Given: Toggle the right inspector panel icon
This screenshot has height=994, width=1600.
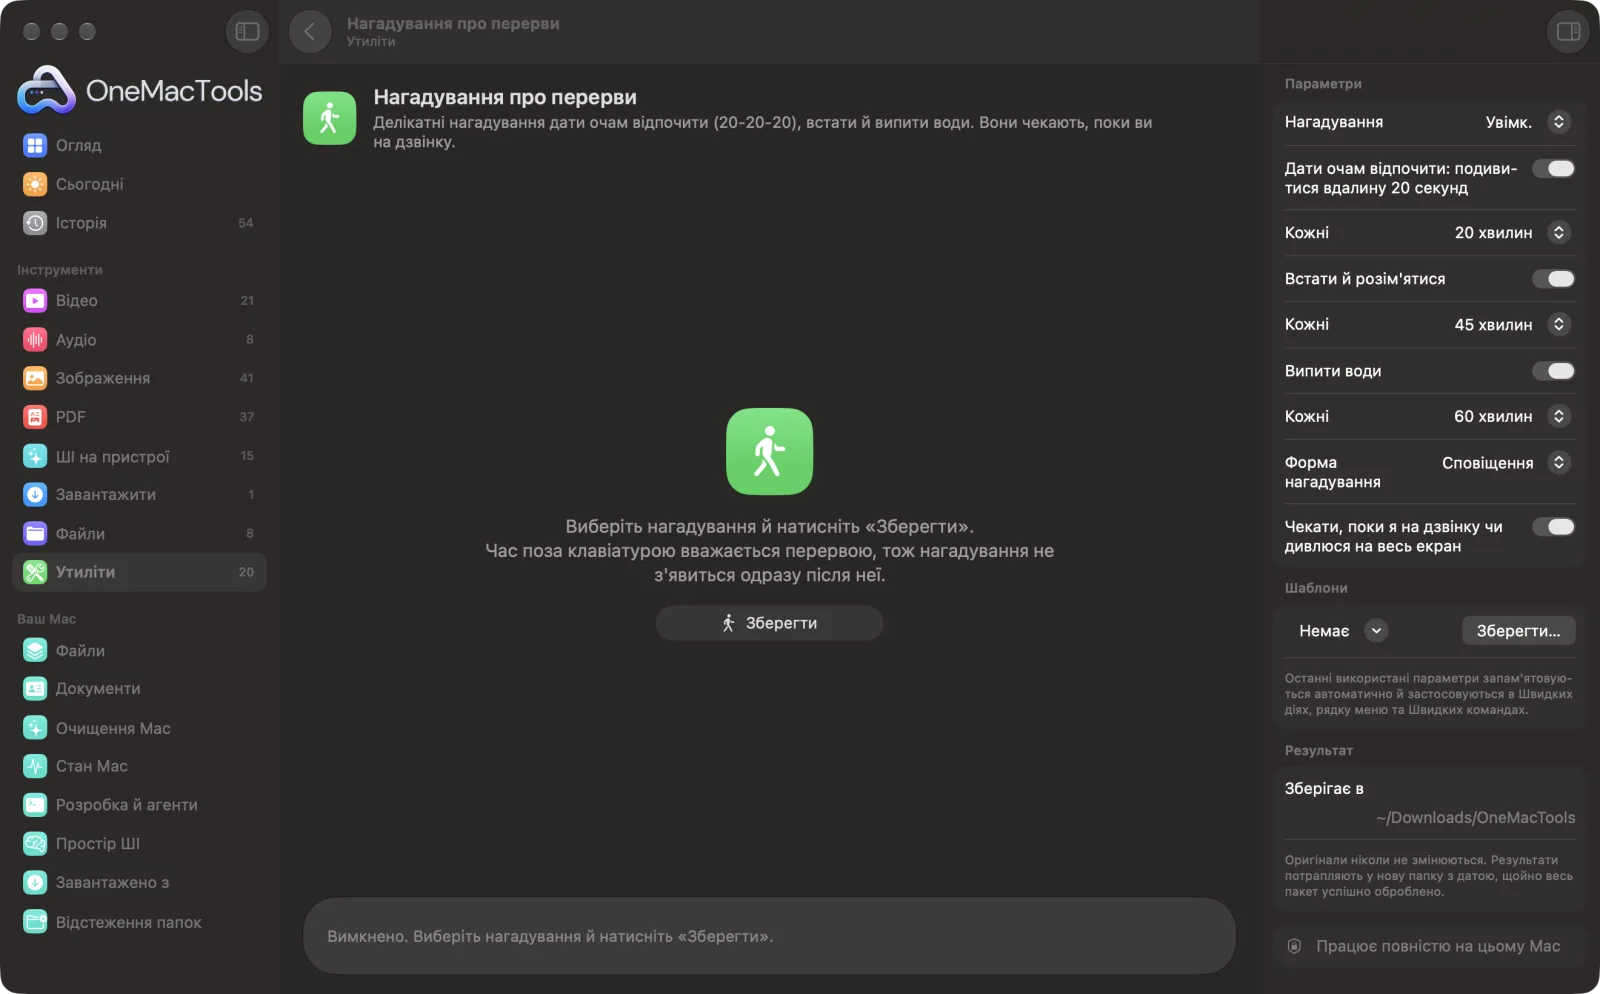Looking at the screenshot, I should (1568, 32).
